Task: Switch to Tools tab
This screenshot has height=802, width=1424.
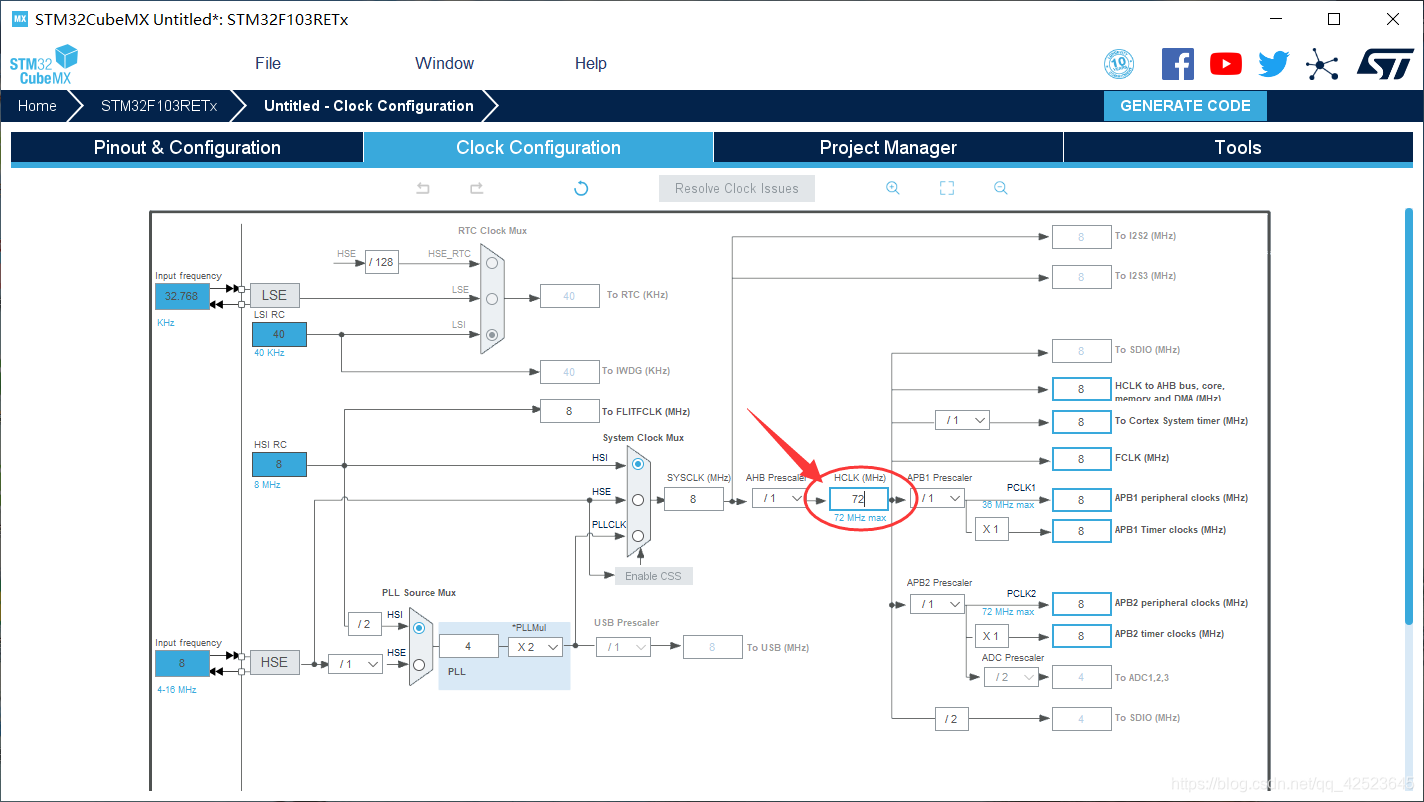Action: pyautogui.click(x=1238, y=148)
